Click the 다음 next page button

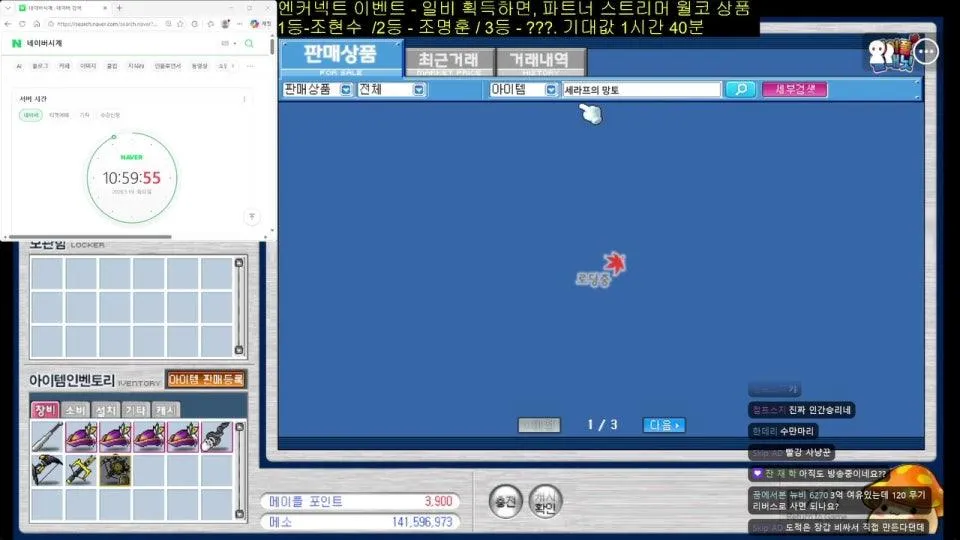click(x=664, y=425)
